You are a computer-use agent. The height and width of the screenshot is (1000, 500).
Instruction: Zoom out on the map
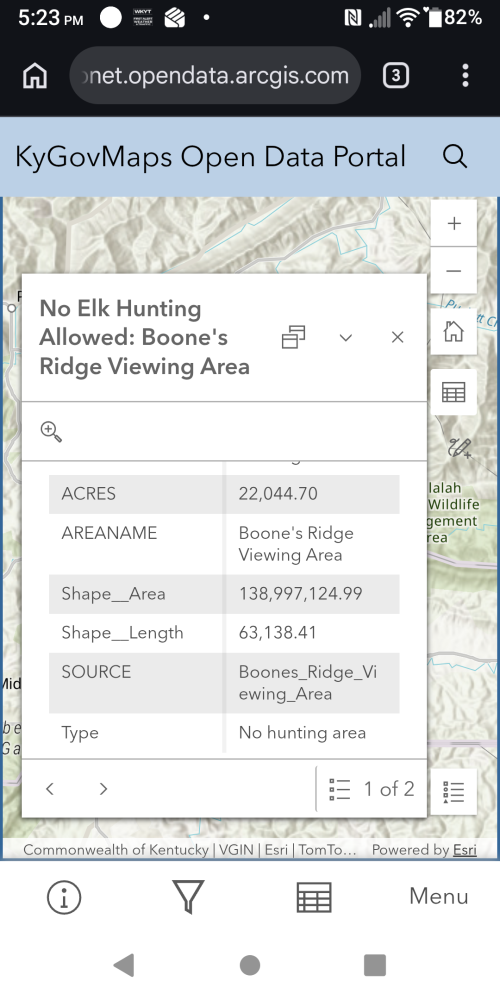point(453,271)
